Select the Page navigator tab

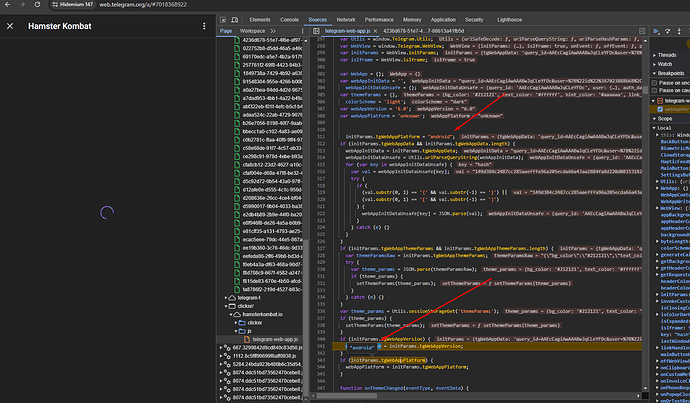pos(226,31)
